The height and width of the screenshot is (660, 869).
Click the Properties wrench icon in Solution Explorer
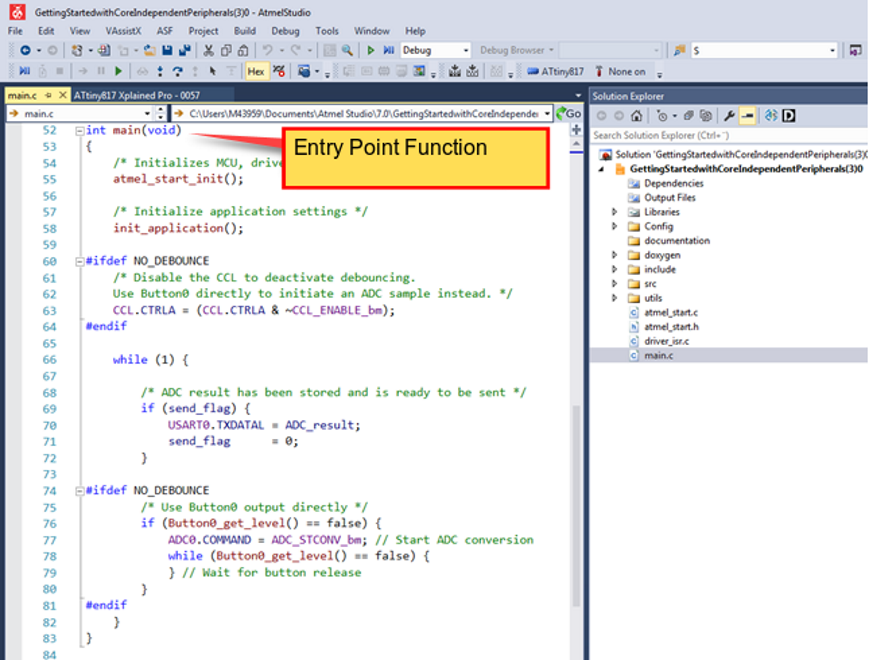pyautogui.click(x=729, y=116)
